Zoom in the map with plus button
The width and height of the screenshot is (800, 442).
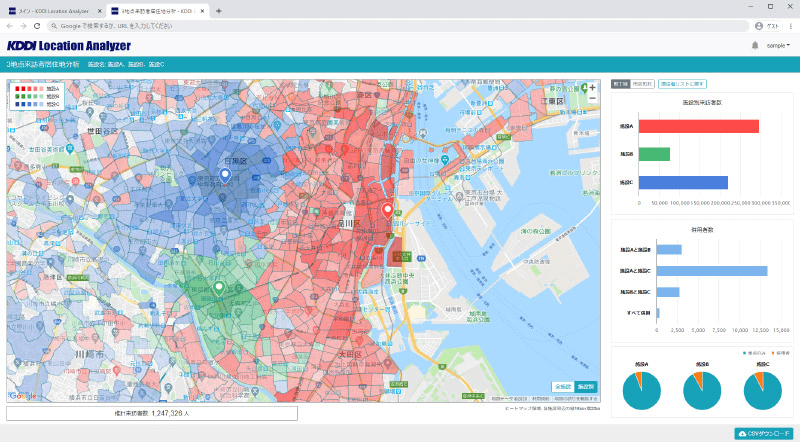[592, 88]
